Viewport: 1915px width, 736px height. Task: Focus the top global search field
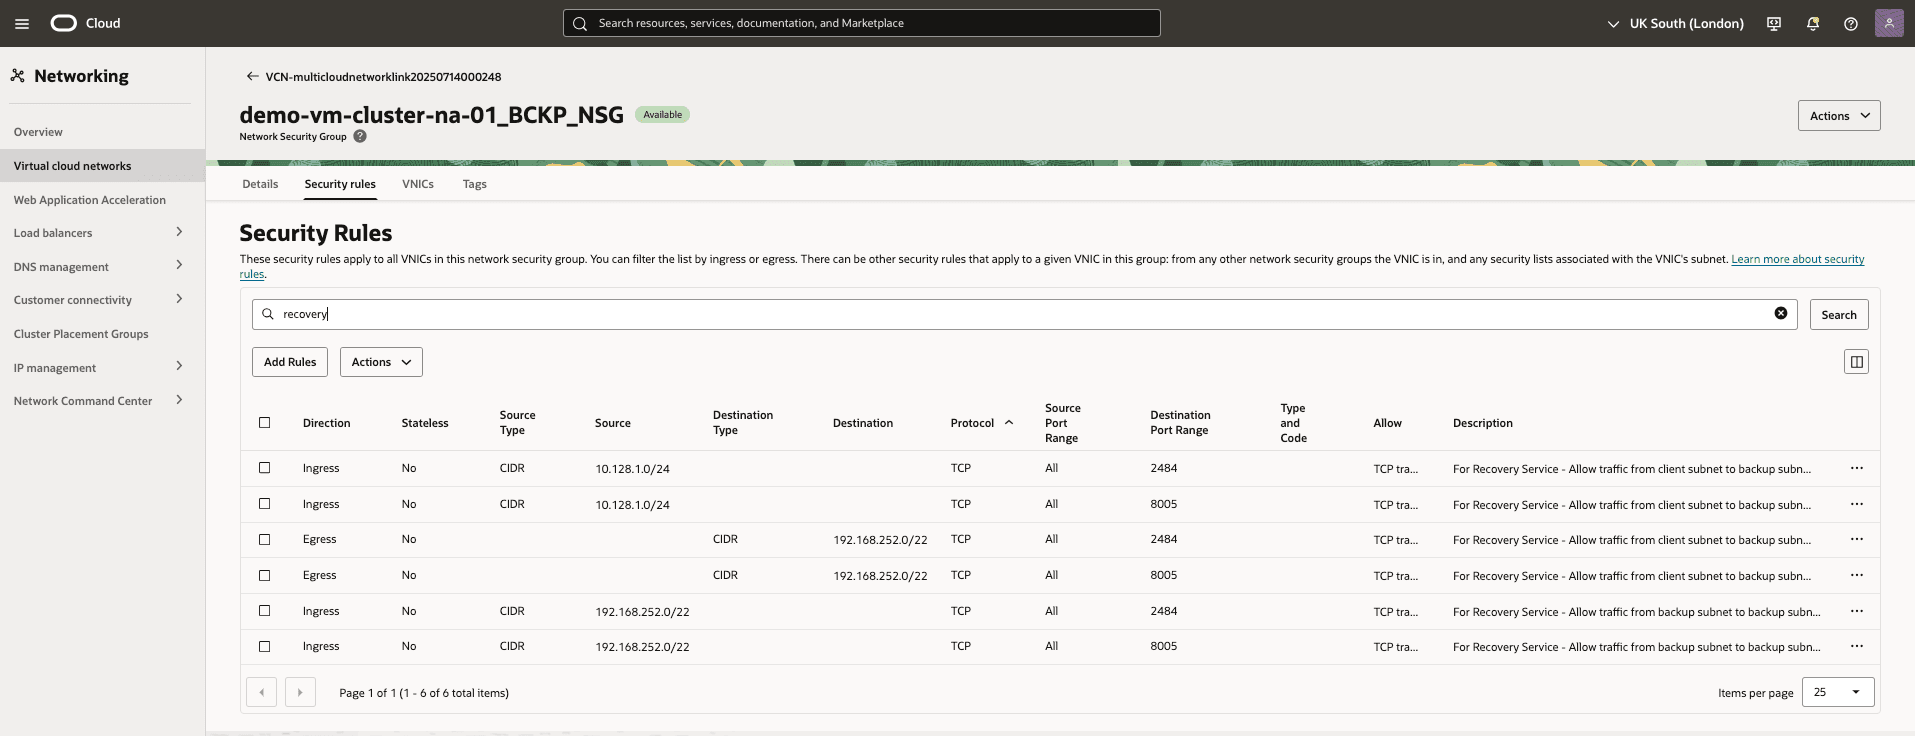pos(862,23)
